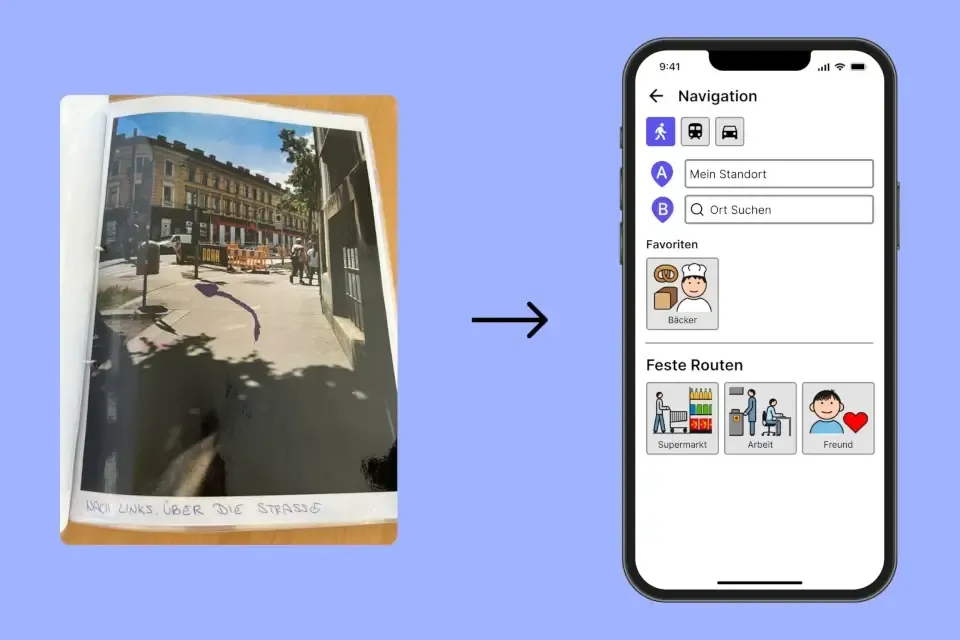The height and width of the screenshot is (640, 960).
Task: Click the Mein Standort field
Action: (778, 174)
